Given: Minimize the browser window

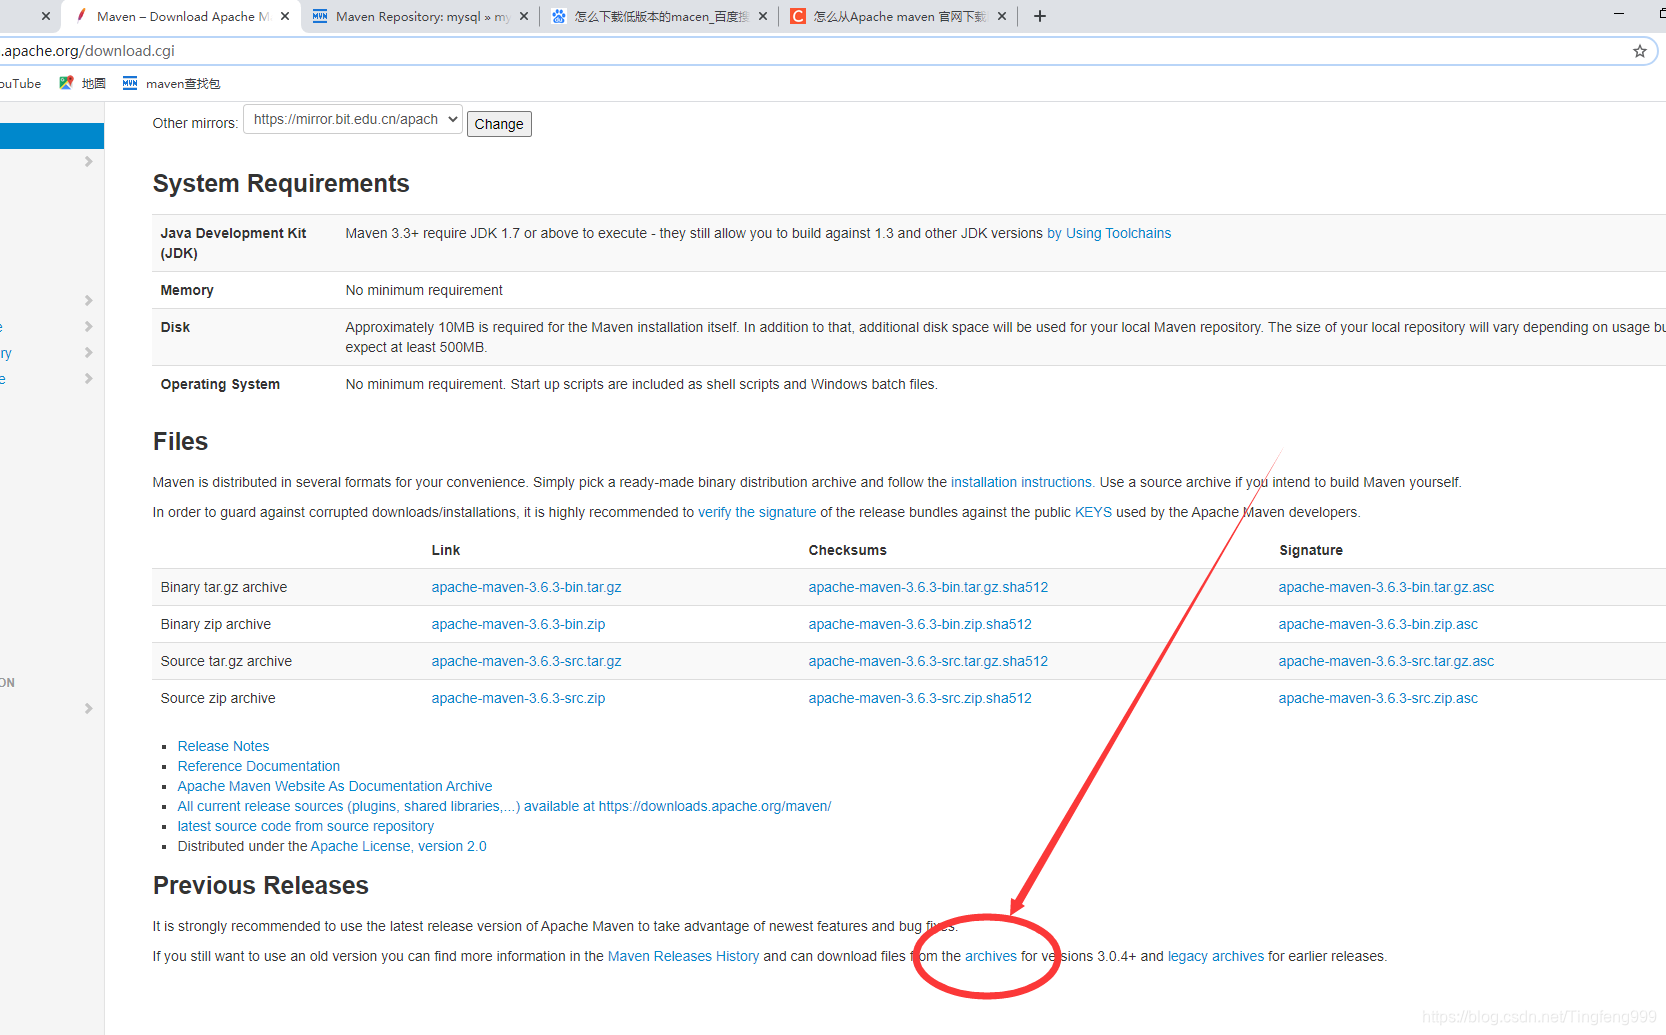Looking at the screenshot, I should coord(1619,14).
